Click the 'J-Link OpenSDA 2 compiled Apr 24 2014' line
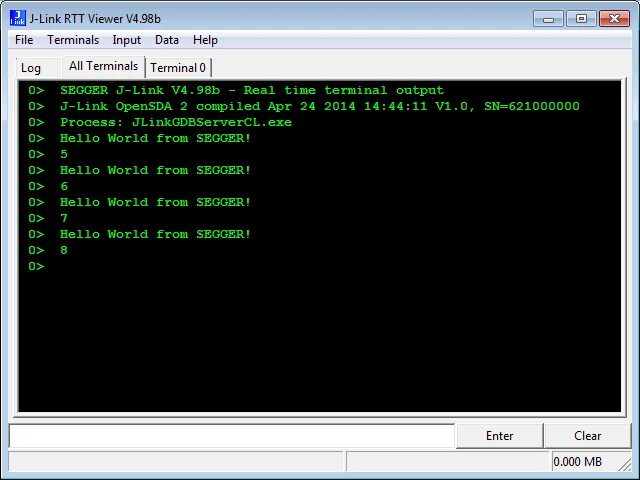640x480 pixels. click(x=320, y=106)
